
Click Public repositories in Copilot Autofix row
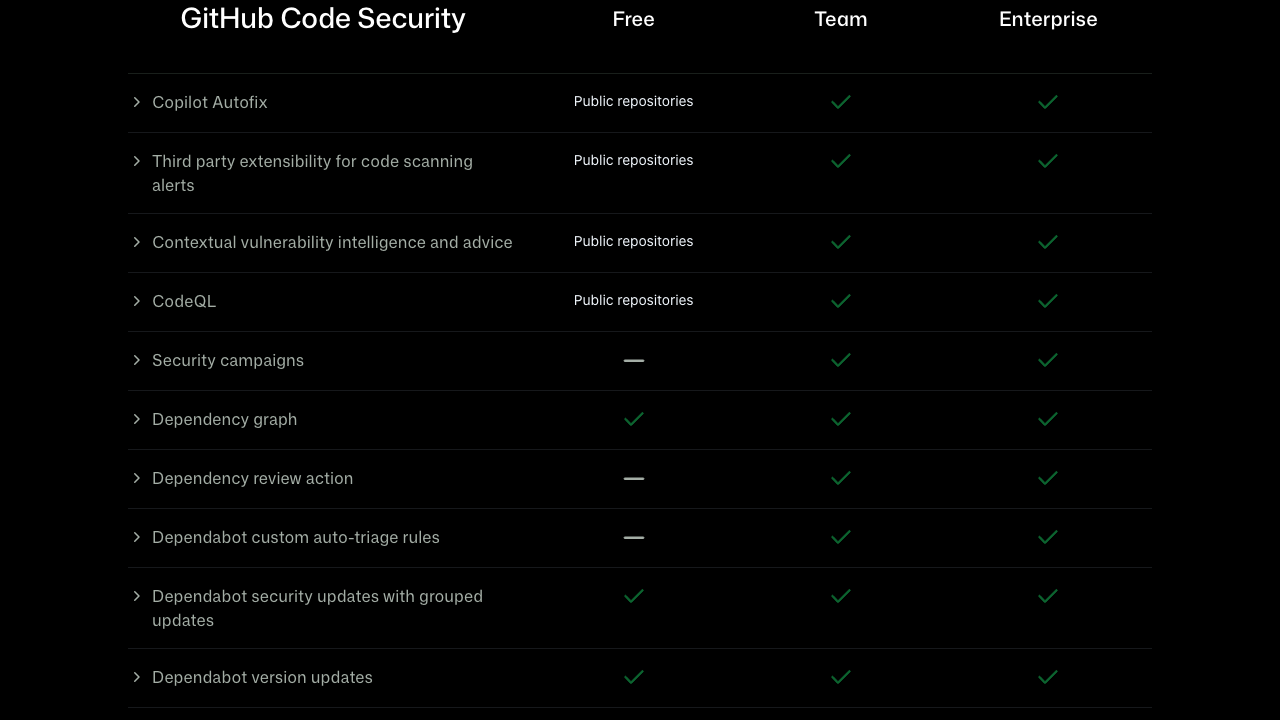pos(634,101)
